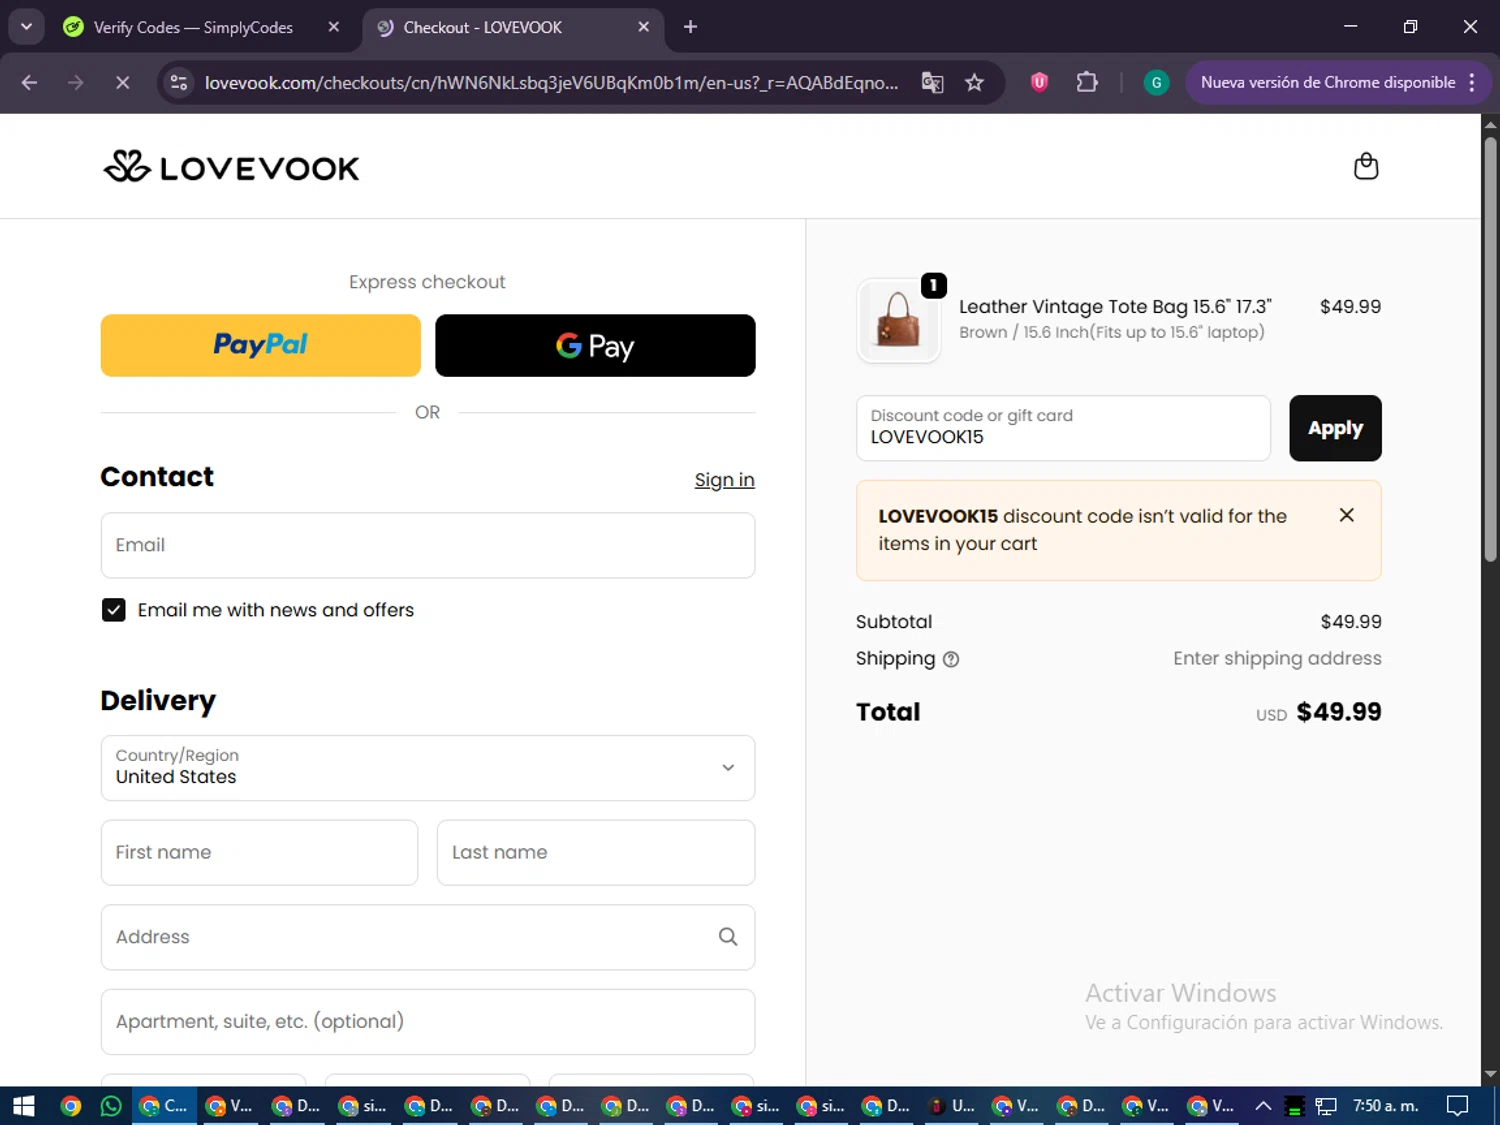
Task: Dismiss the LOVEVOOK15 invalid code message
Action: (x=1346, y=515)
